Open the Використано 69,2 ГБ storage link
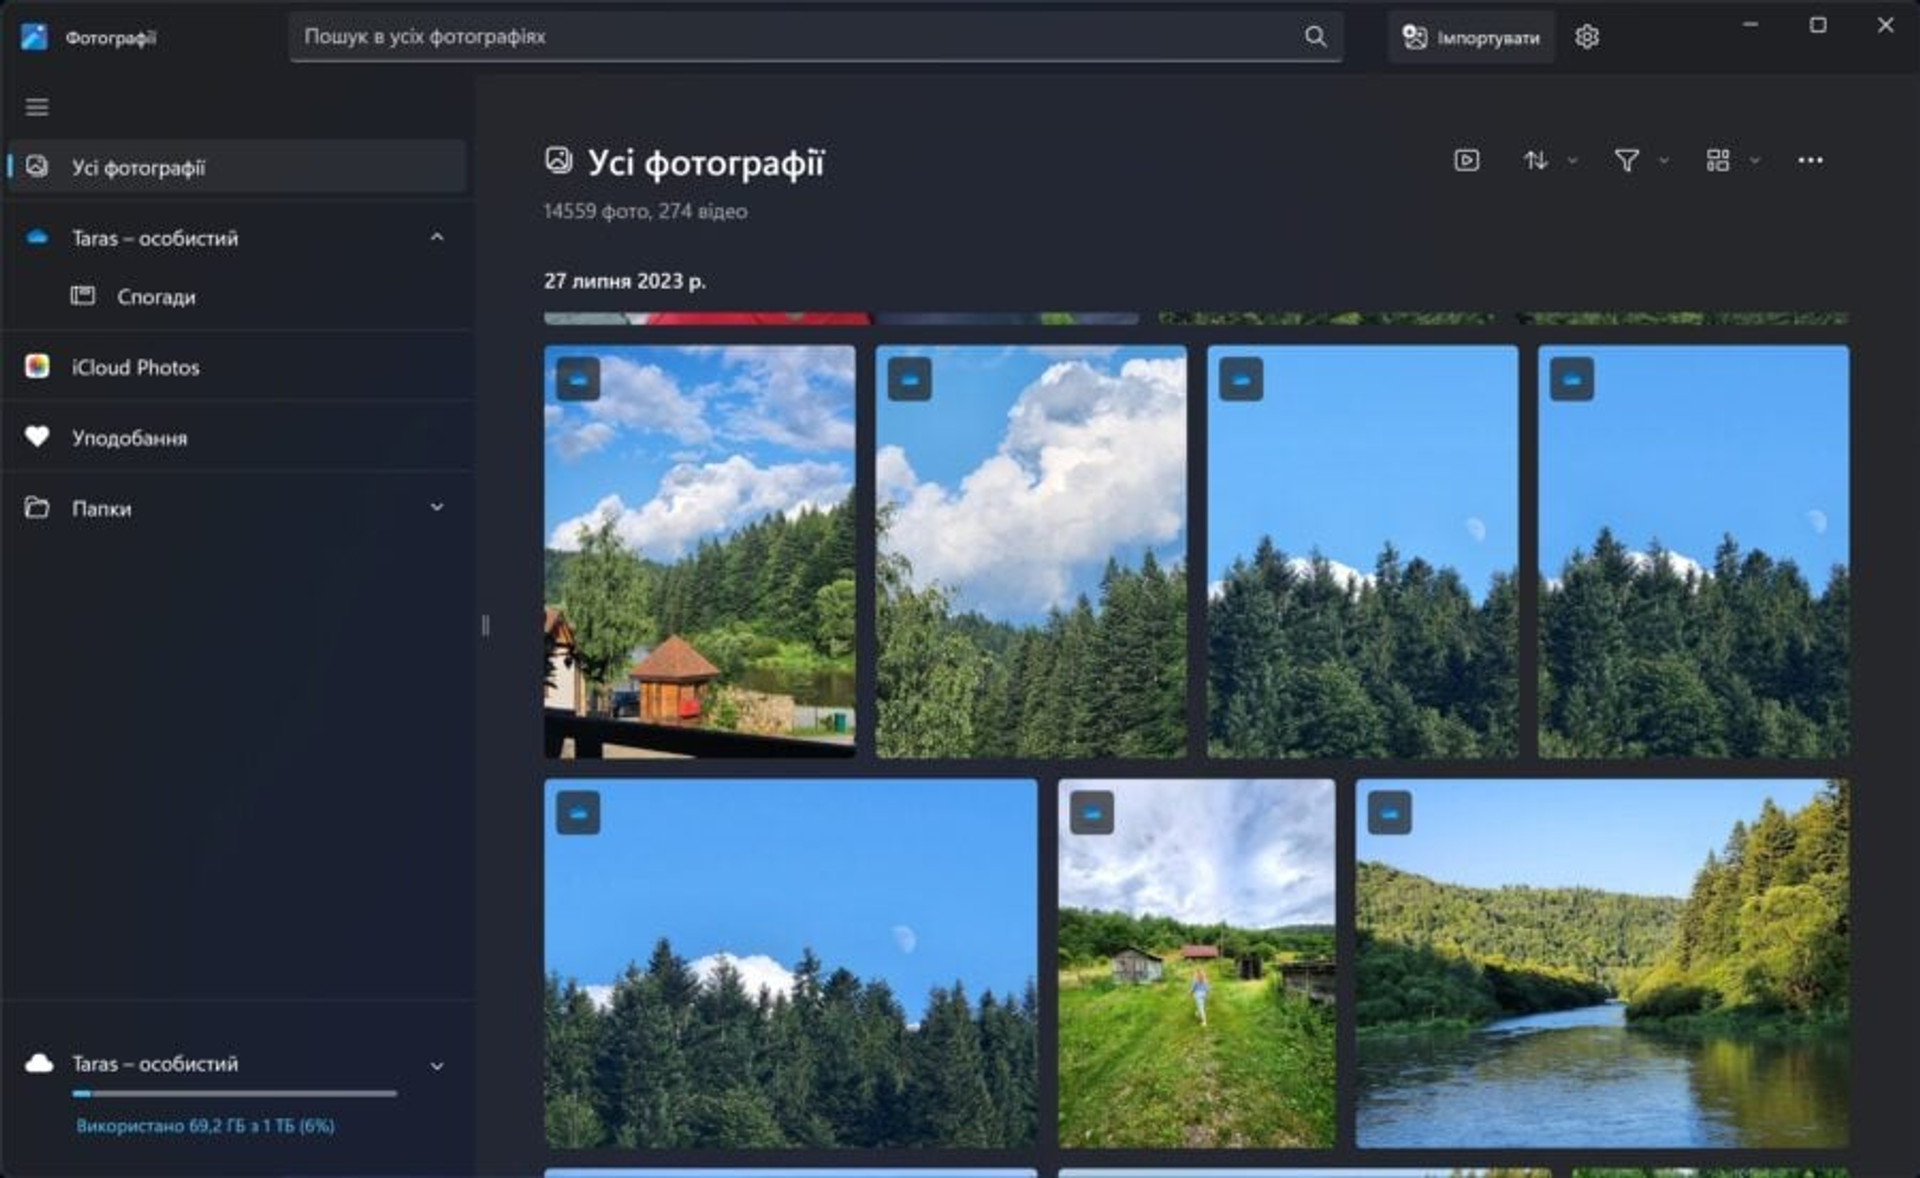The width and height of the screenshot is (1920, 1178). coord(205,1125)
